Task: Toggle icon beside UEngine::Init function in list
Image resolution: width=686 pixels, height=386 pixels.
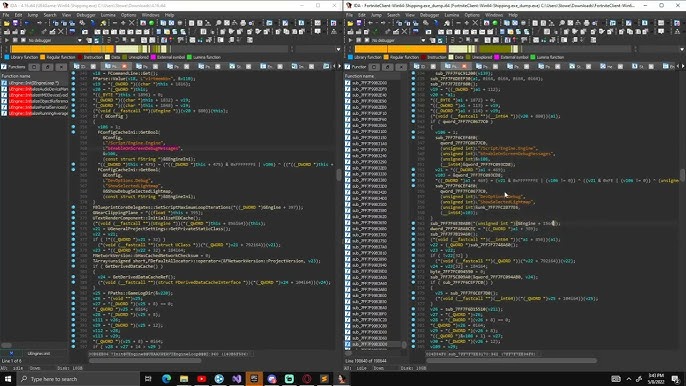Action: coord(4,83)
